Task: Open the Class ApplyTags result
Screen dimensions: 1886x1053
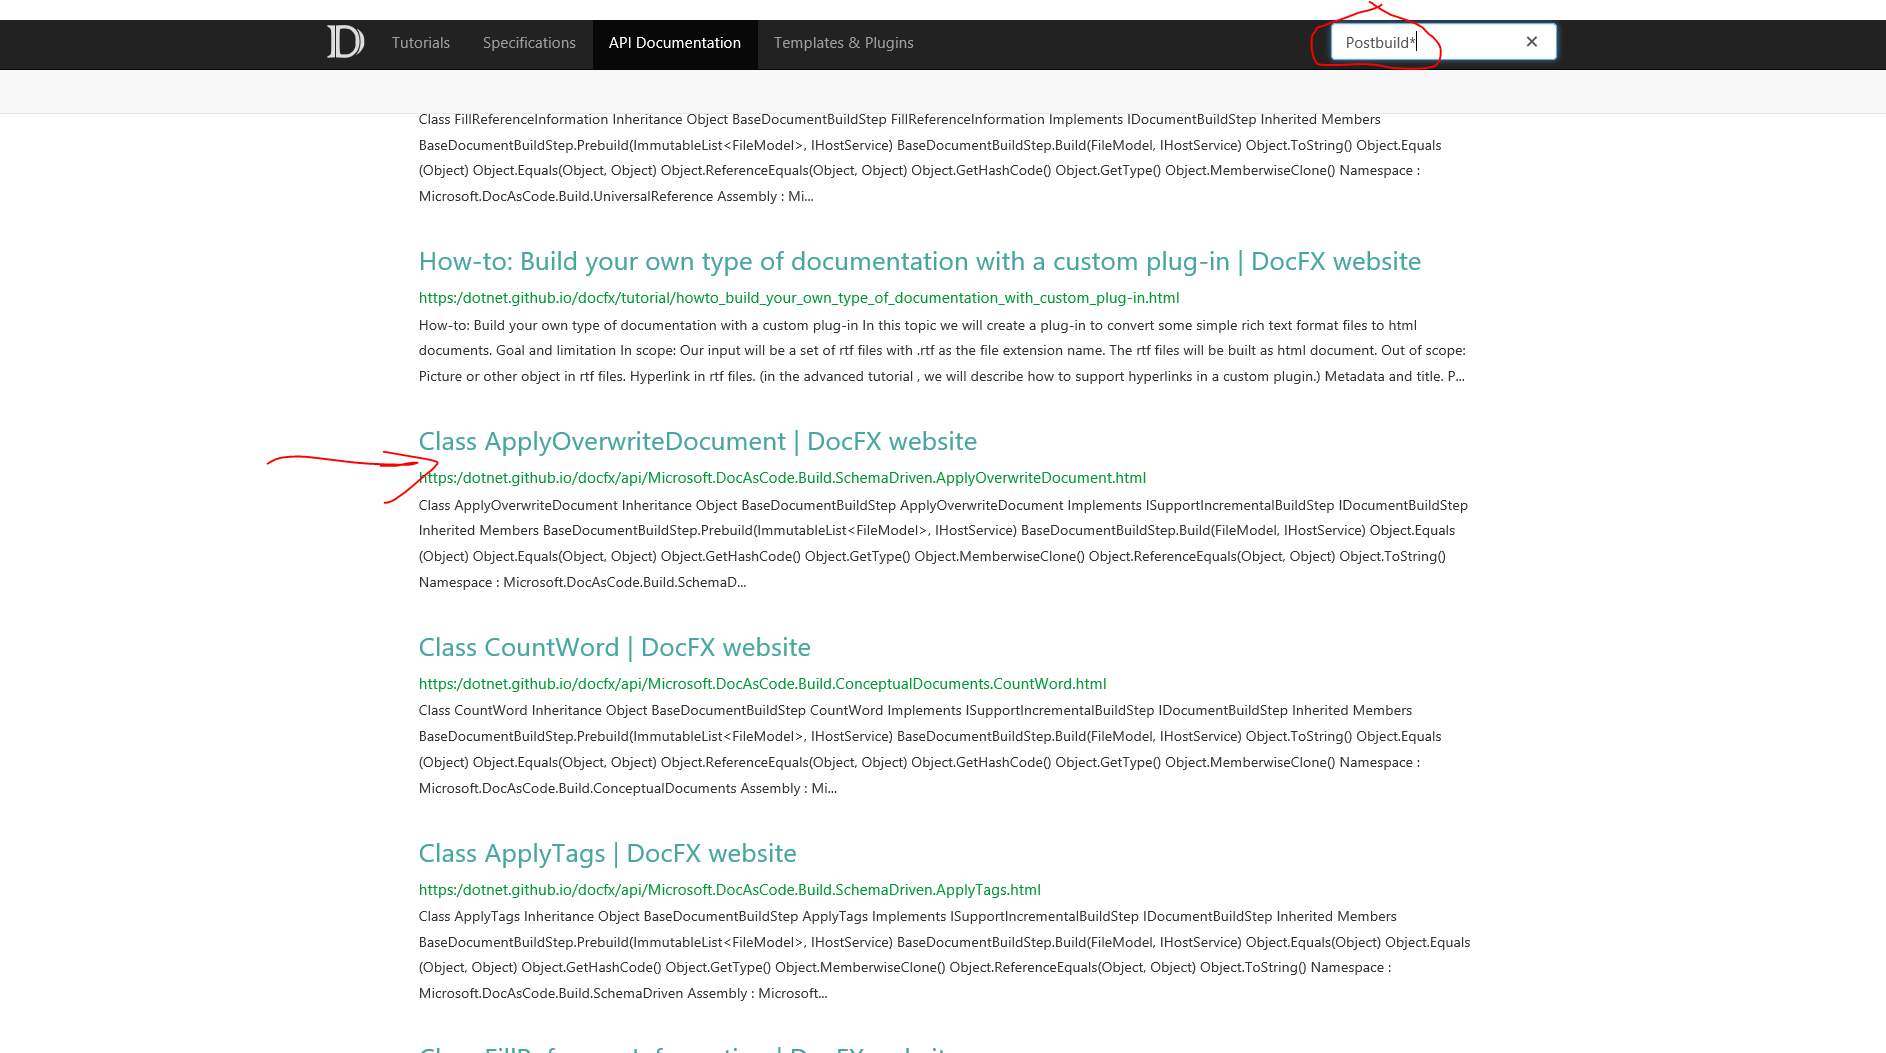Action: click(x=607, y=853)
